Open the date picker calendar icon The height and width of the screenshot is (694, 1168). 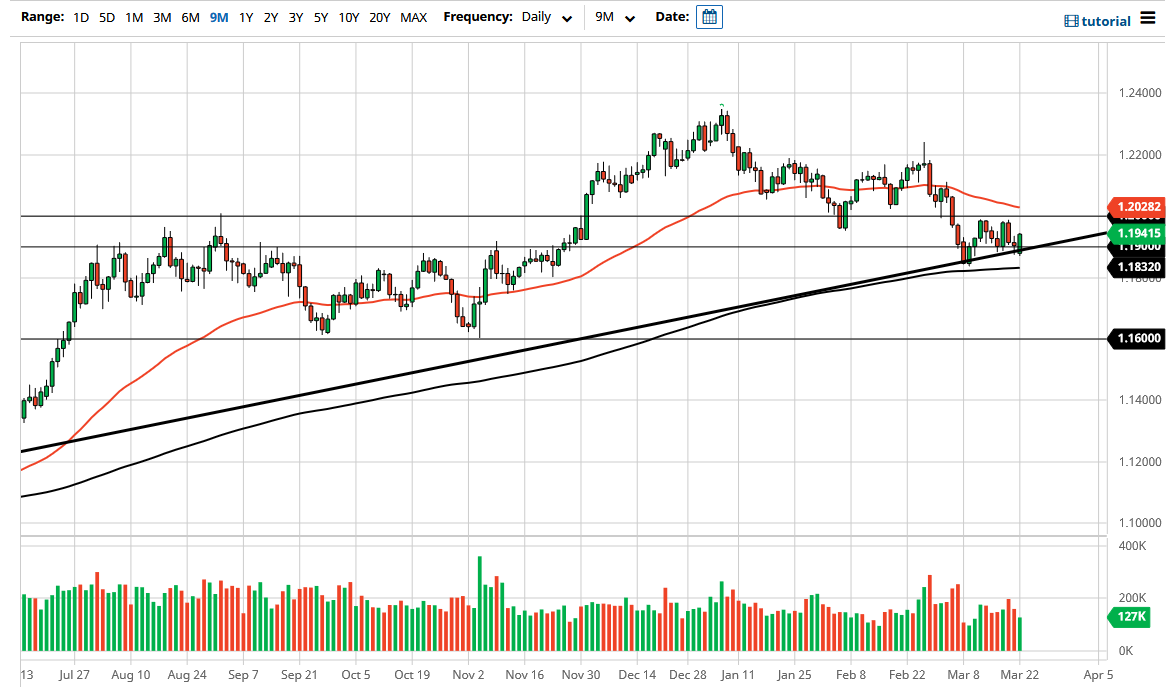709,17
